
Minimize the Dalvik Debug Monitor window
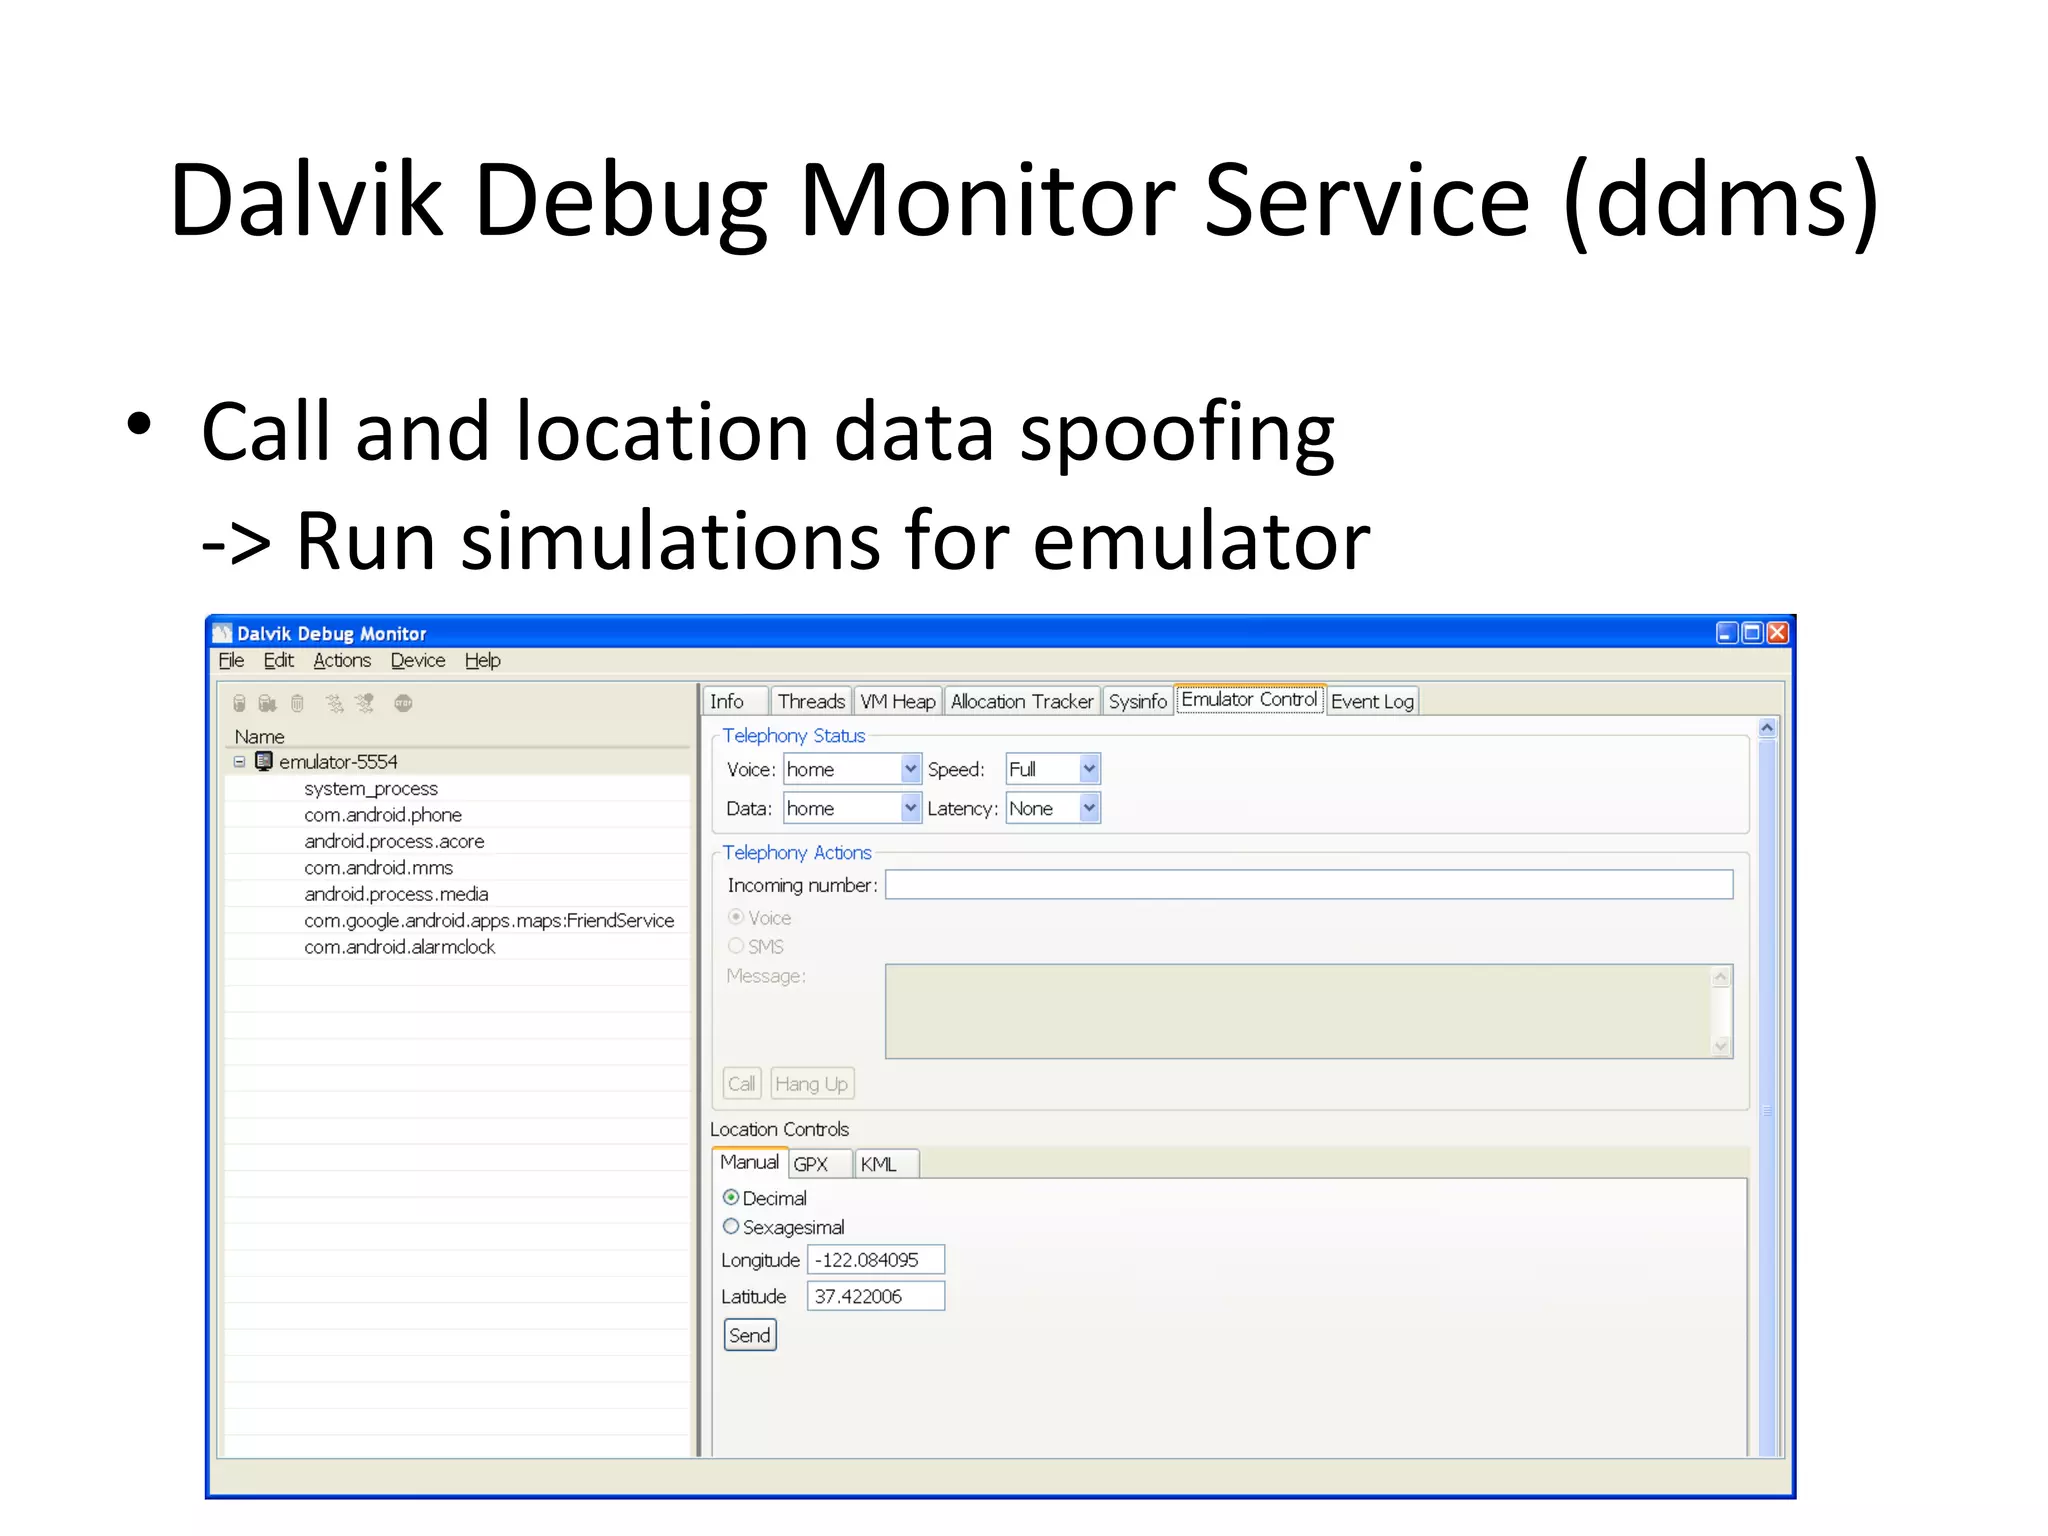coord(1727,632)
